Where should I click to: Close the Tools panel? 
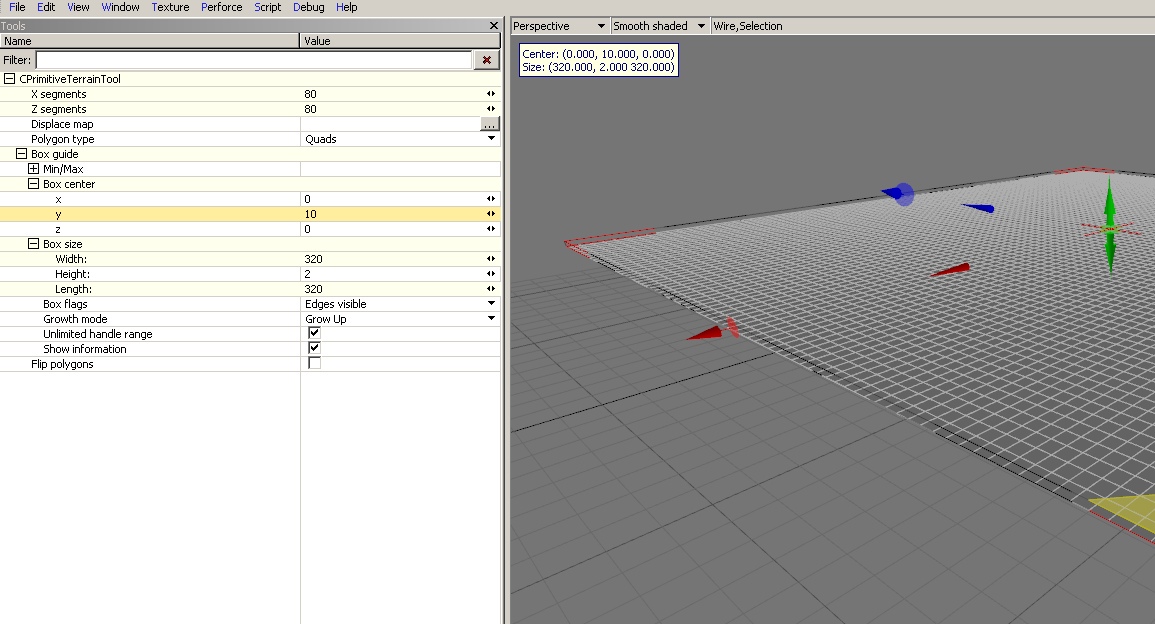pyautogui.click(x=494, y=26)
